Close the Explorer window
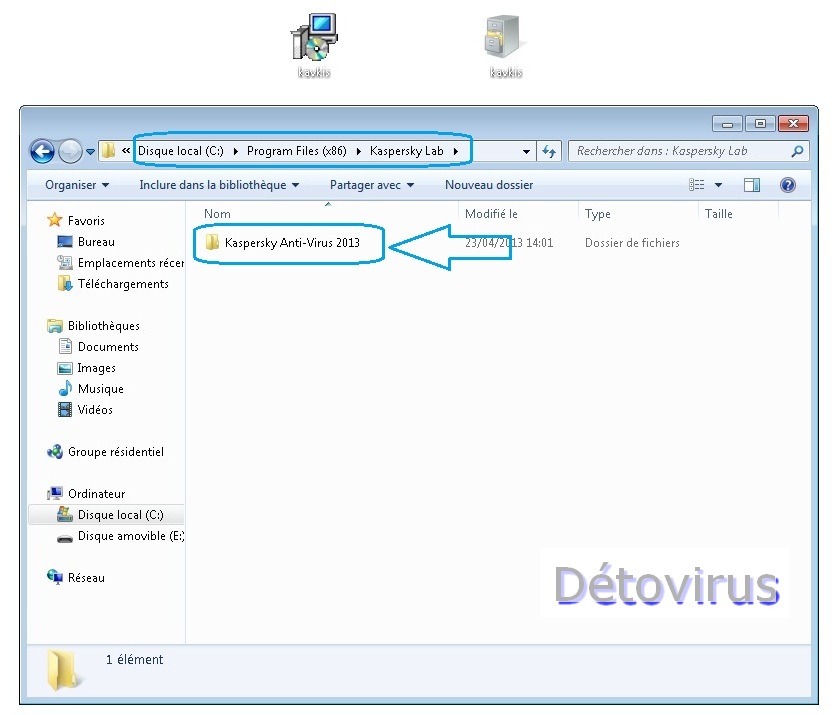 (x=793, y=124)
